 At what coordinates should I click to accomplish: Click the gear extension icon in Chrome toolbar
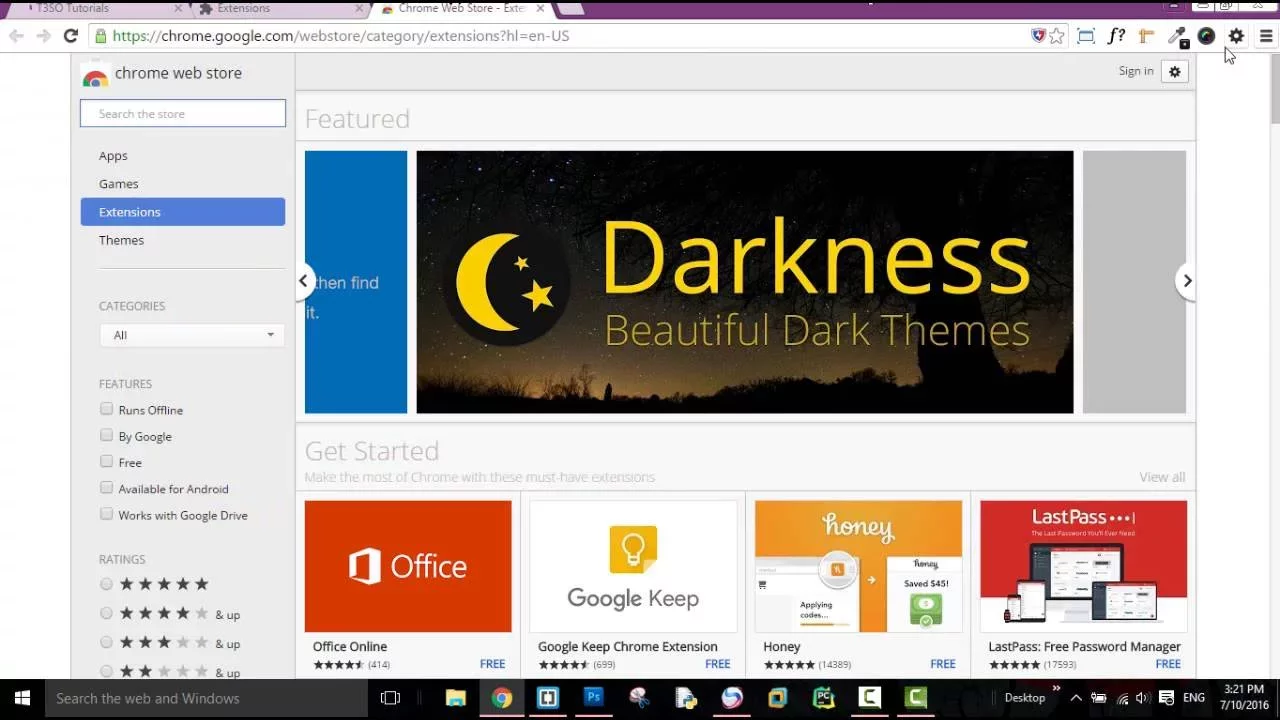[1237, 36]
